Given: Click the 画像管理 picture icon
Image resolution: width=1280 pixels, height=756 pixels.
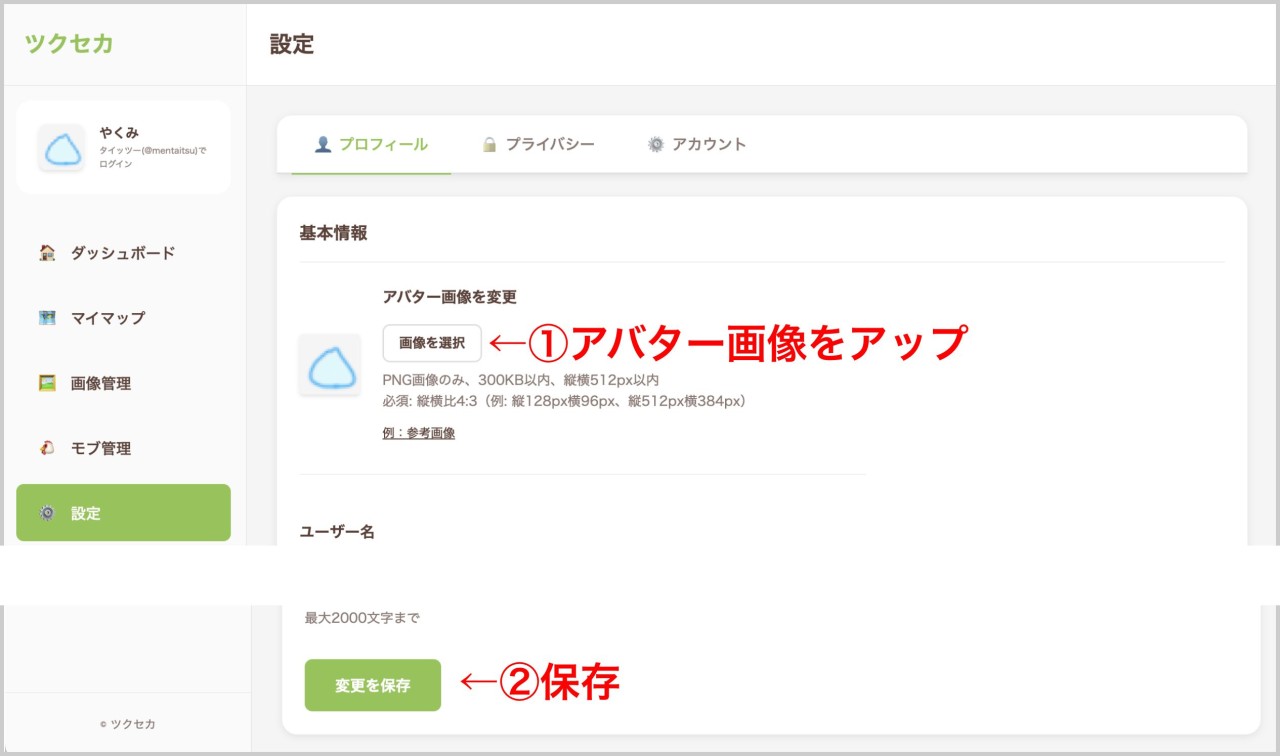Looking at the screenshot, I should (x=47, y=383).
